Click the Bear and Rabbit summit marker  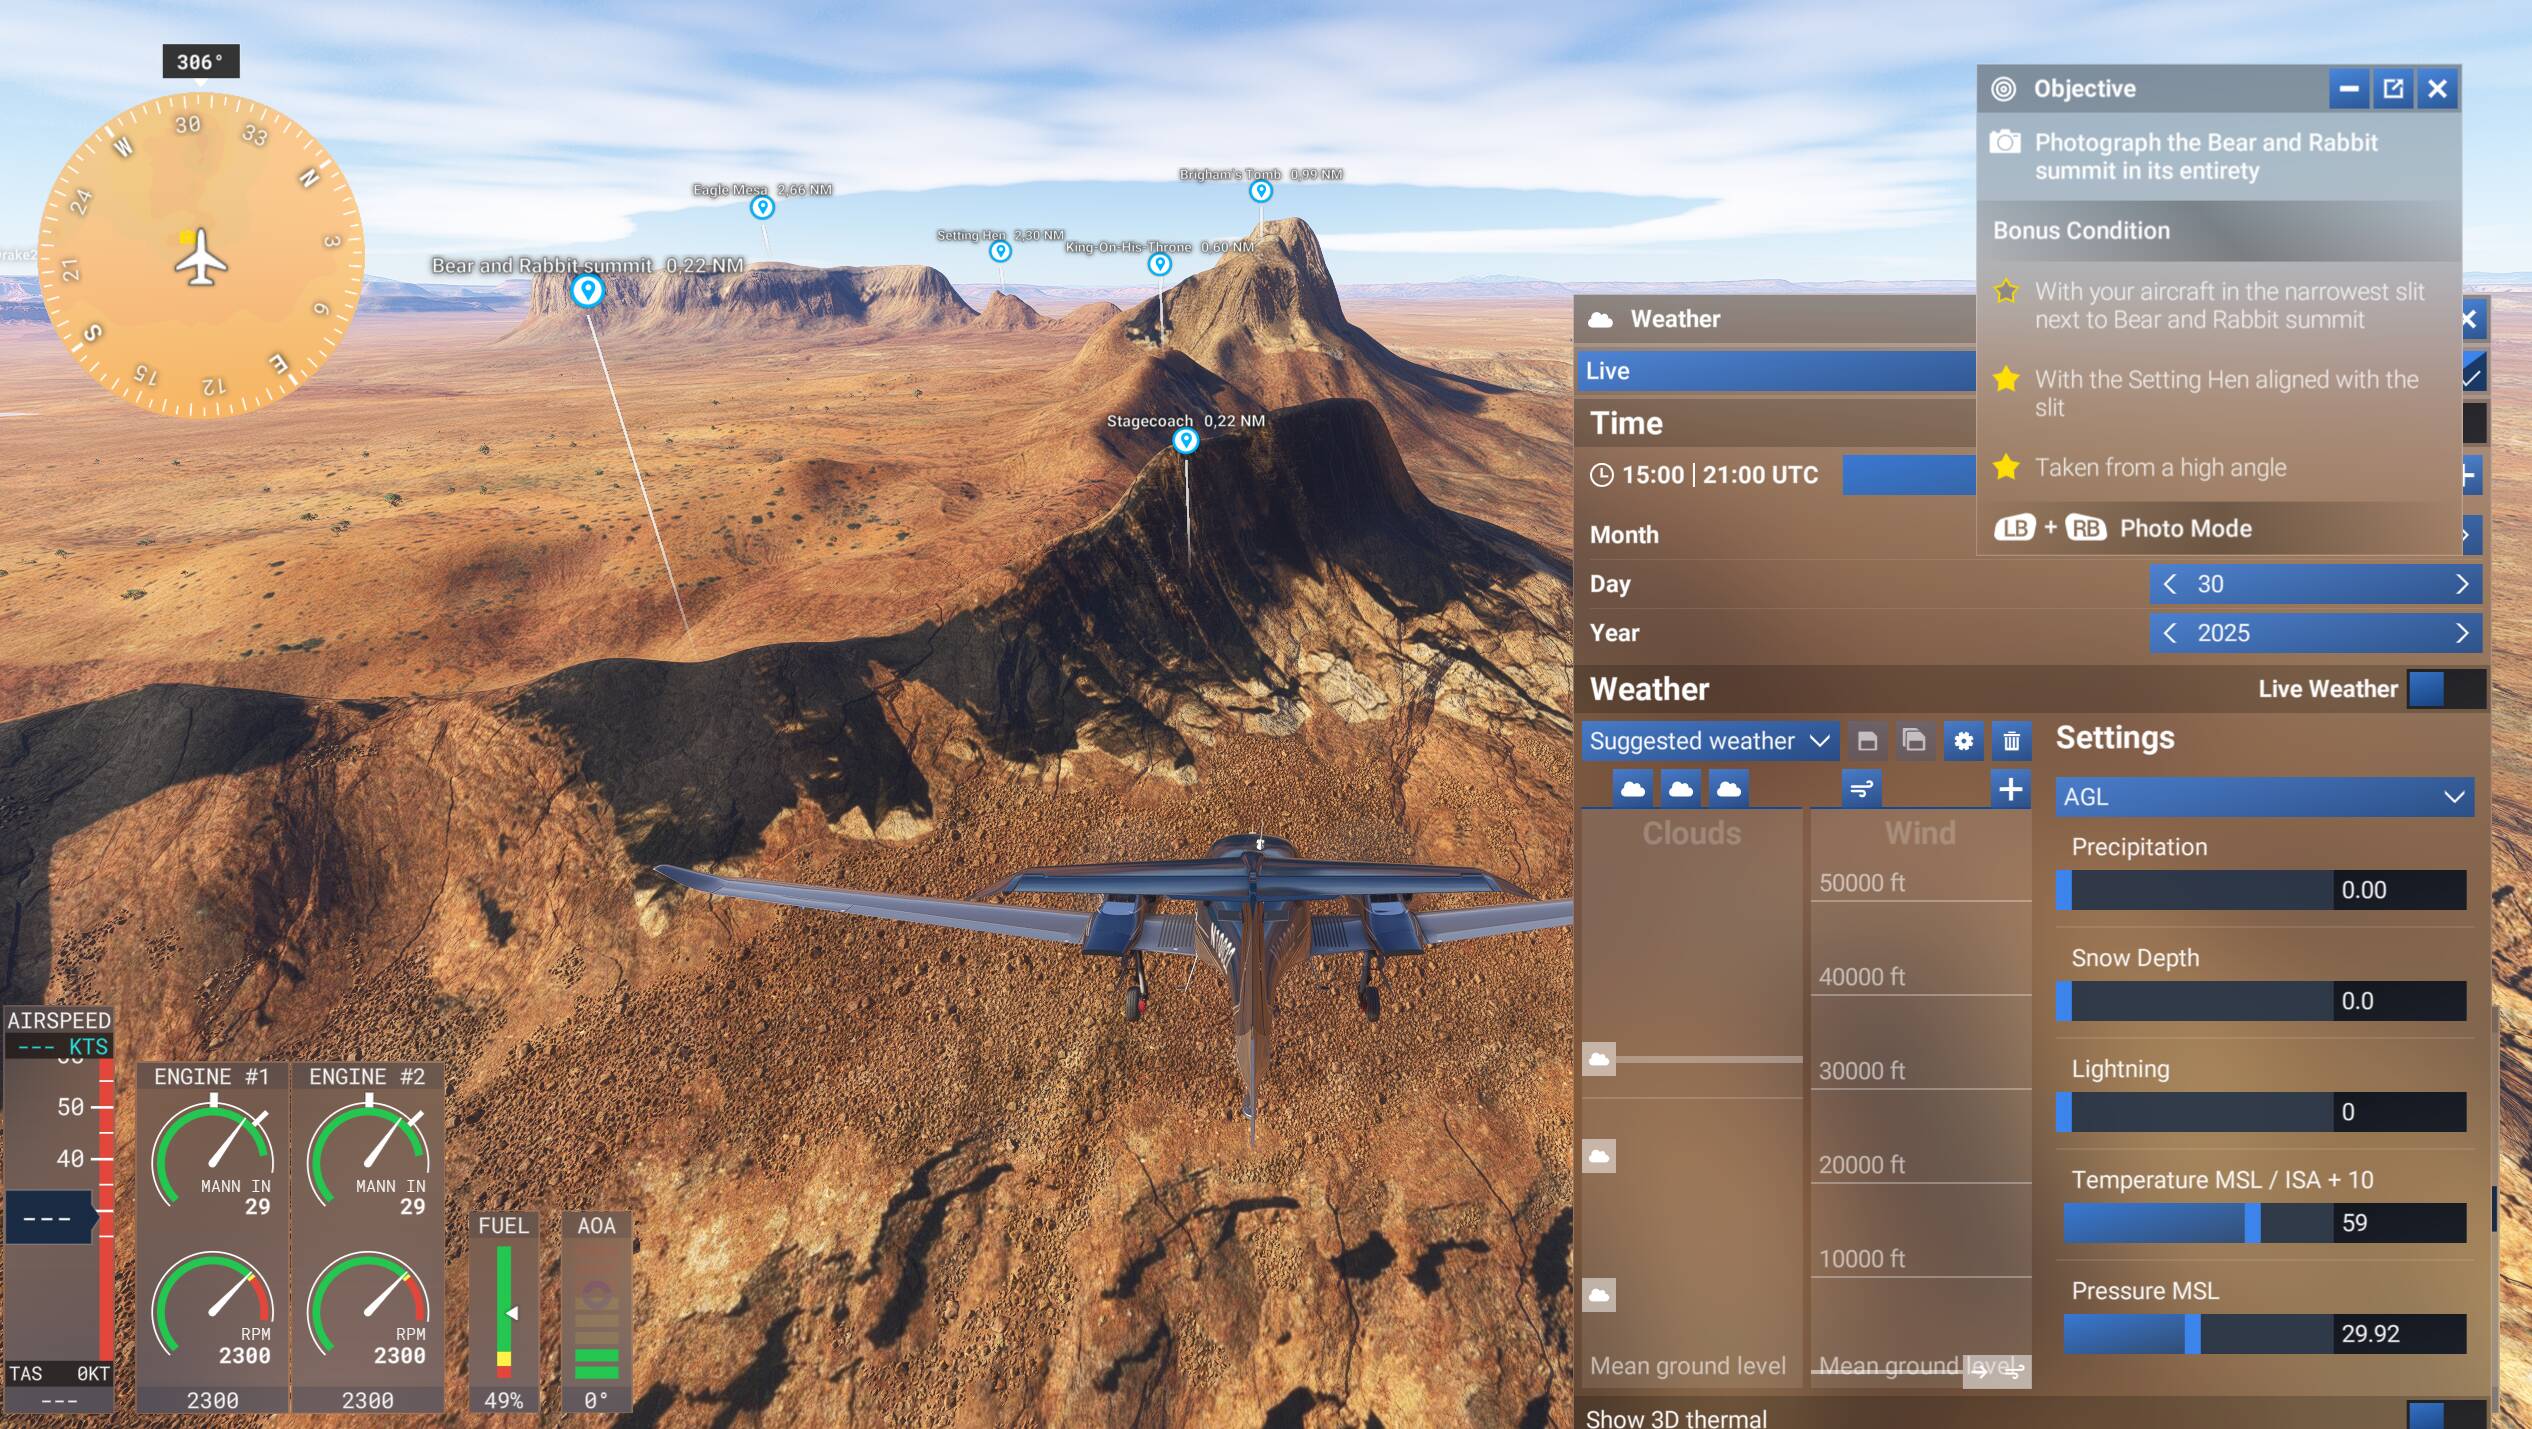coord(587,291)
